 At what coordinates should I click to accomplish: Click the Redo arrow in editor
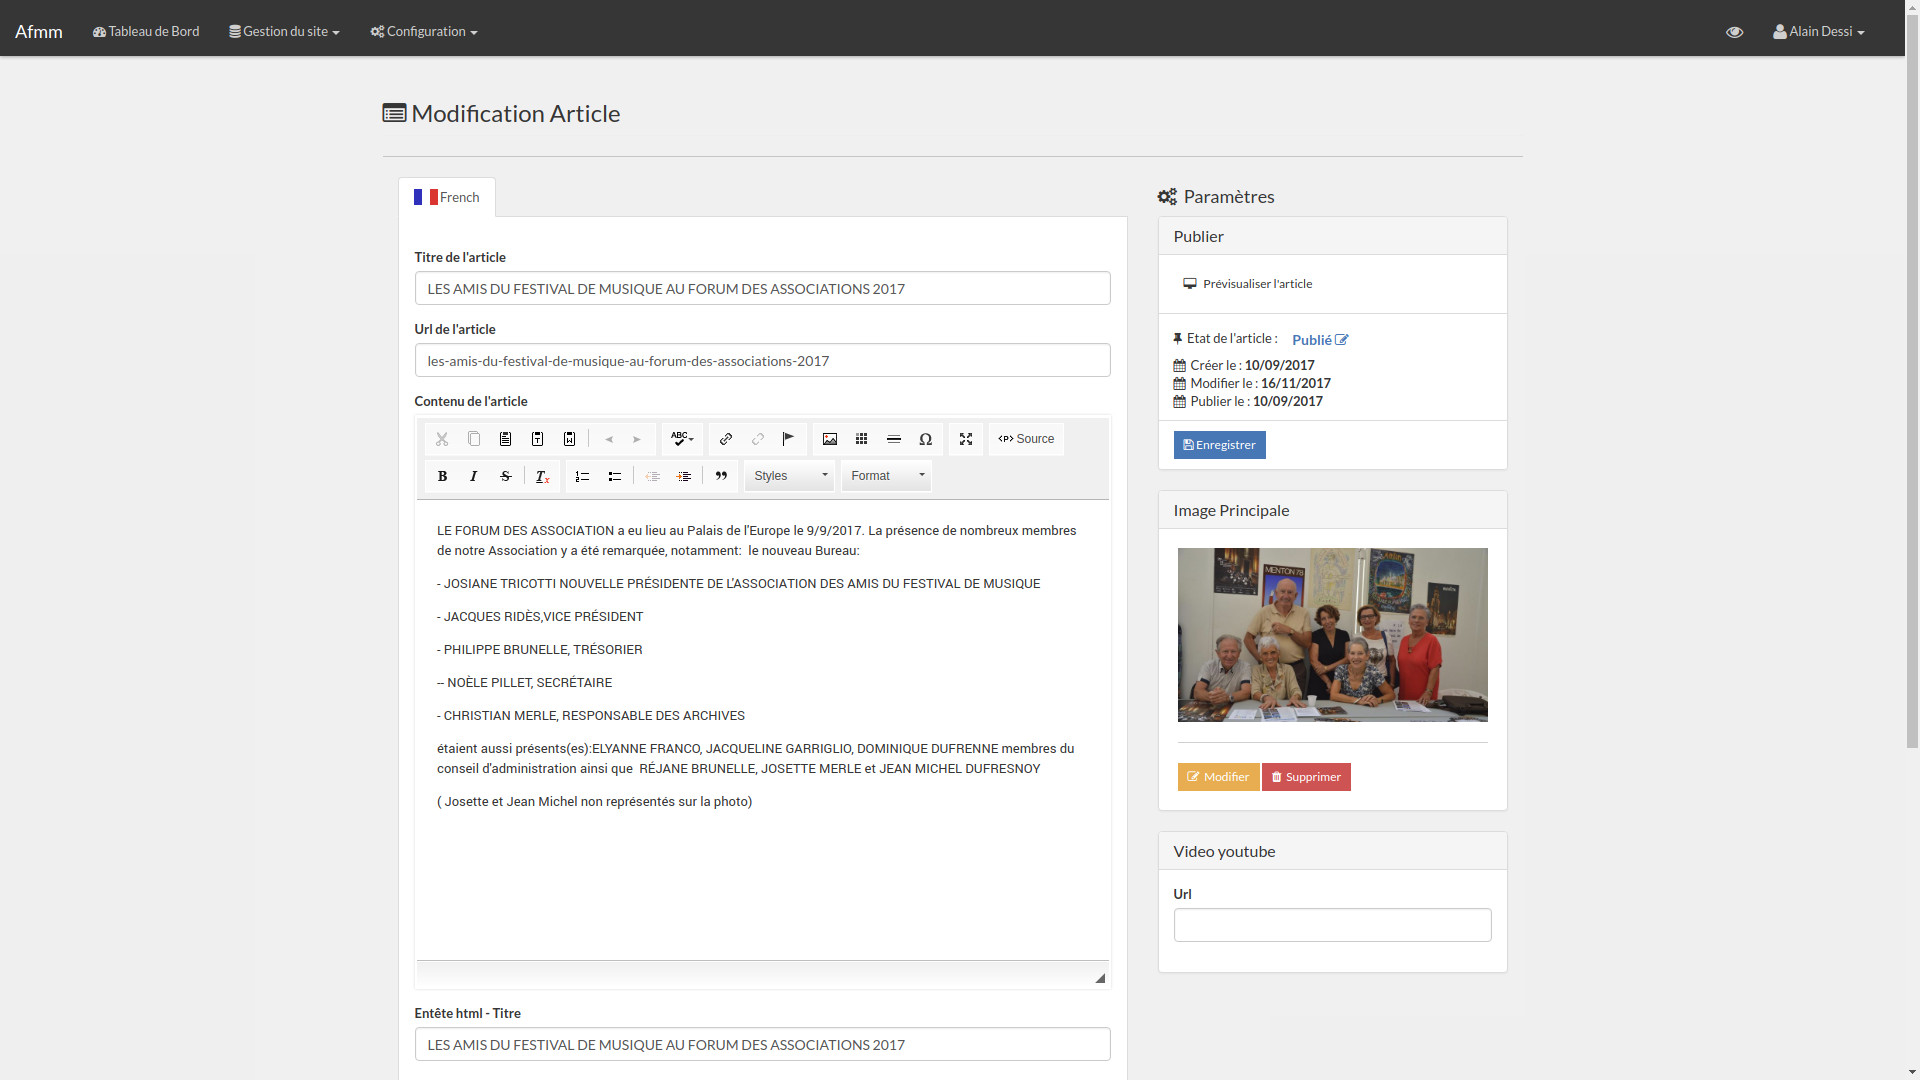click(x=637, y=439)
